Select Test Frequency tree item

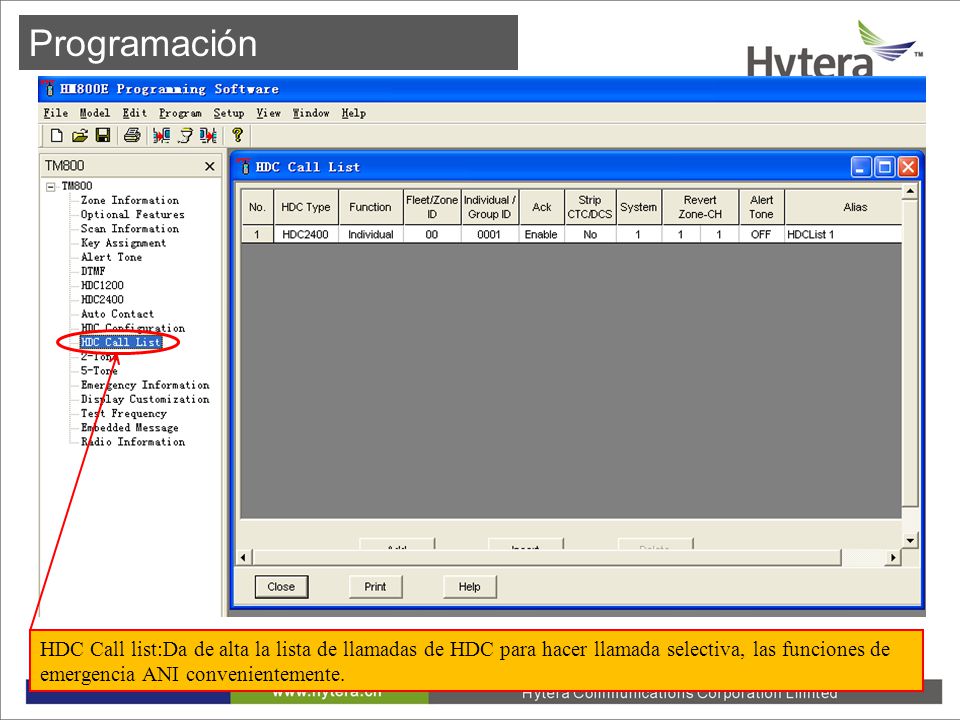(x=124, y=414)
